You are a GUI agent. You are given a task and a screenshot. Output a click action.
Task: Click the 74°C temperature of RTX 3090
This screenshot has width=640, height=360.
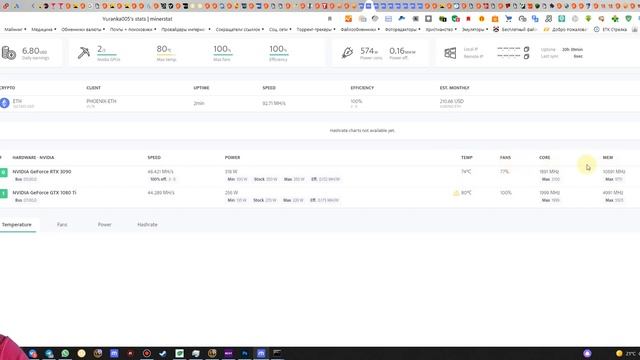[x=466, y=171]
